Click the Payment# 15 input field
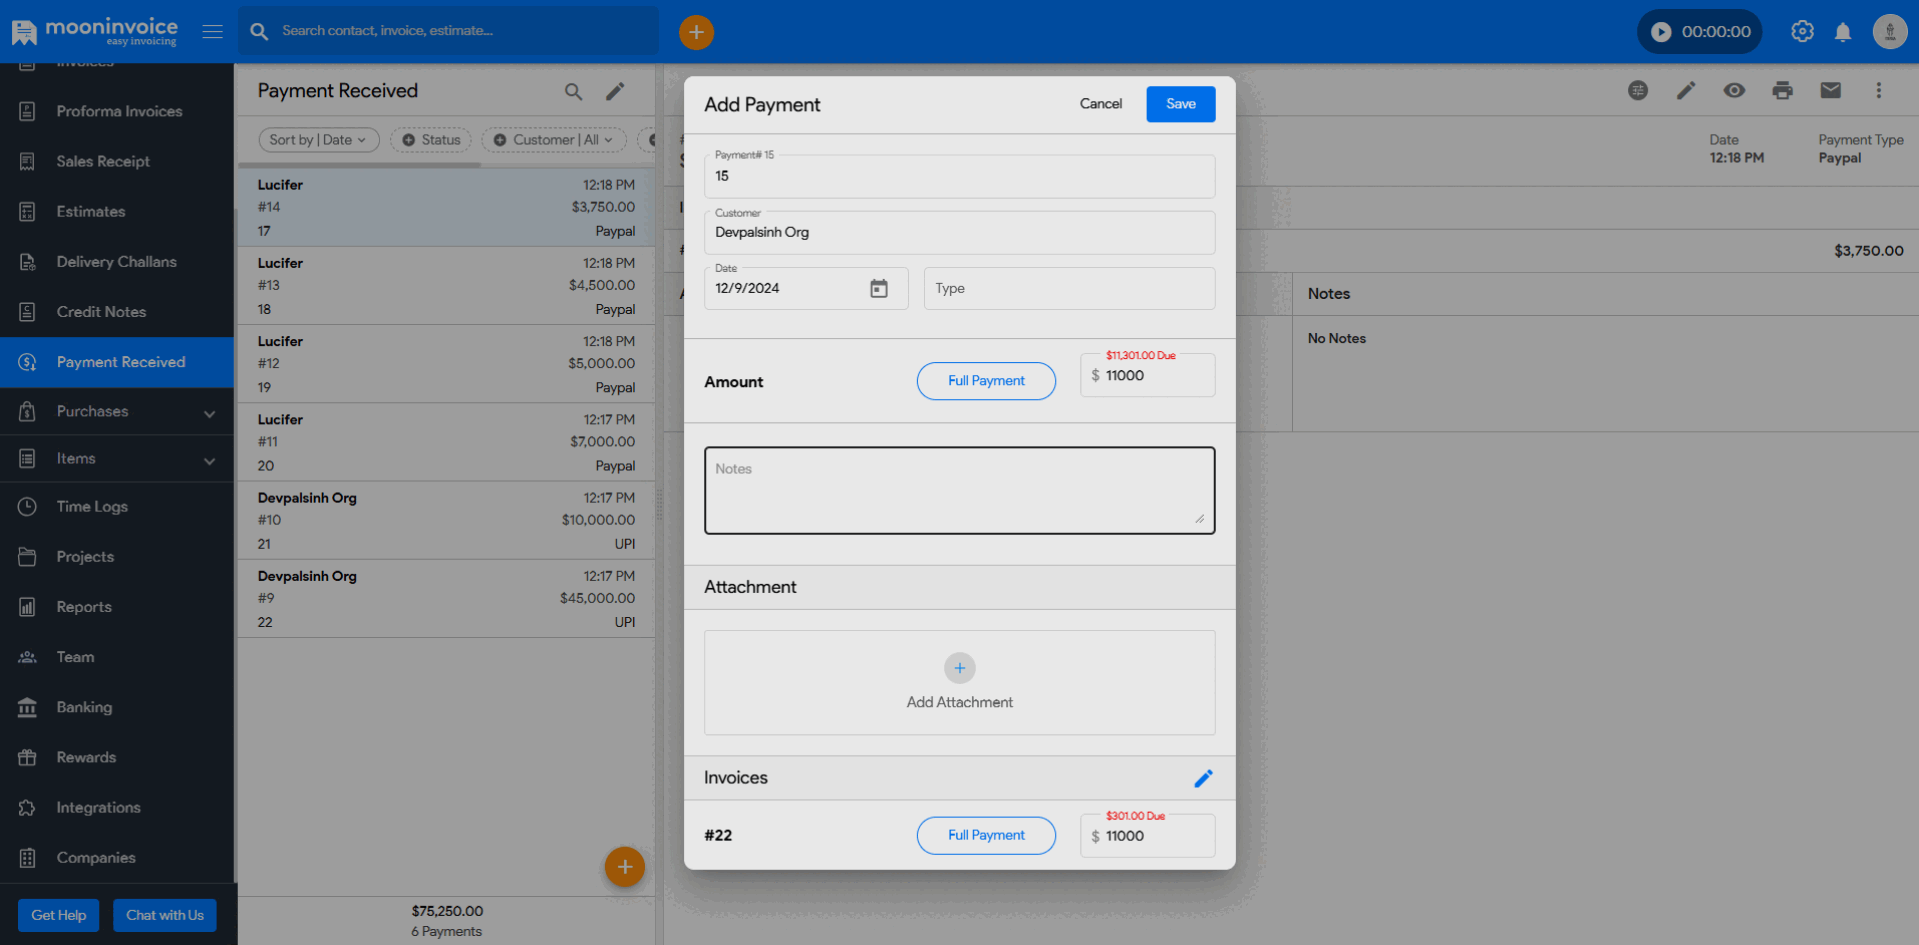Image resolution: width=1919 pixels, height=945 pixels. 959,177
